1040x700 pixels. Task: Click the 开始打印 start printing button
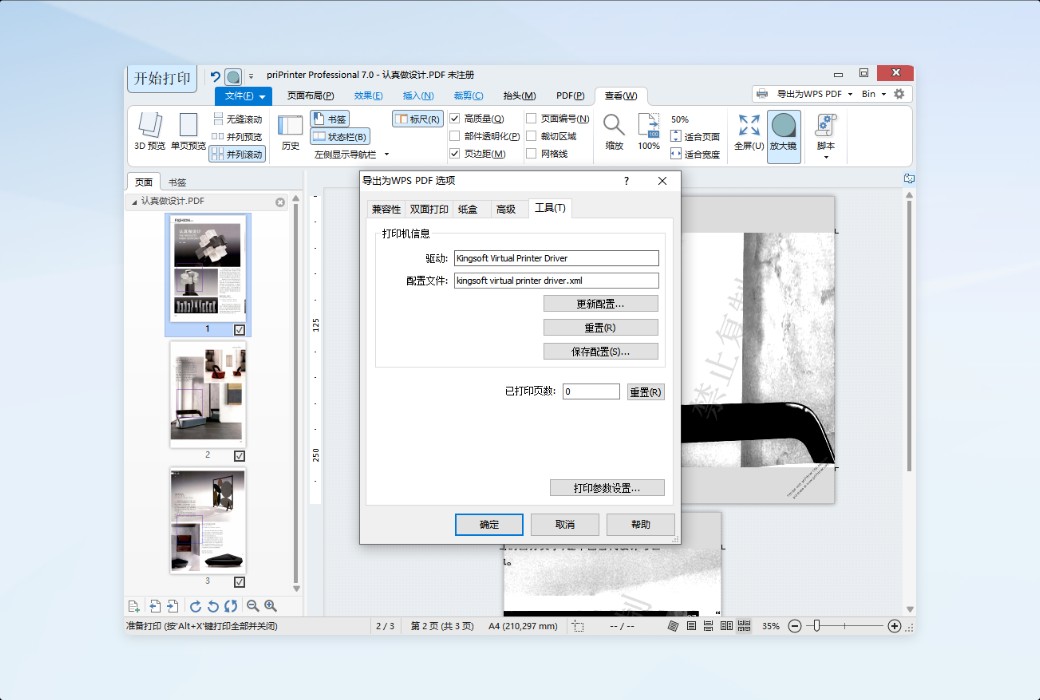[162, 78]
